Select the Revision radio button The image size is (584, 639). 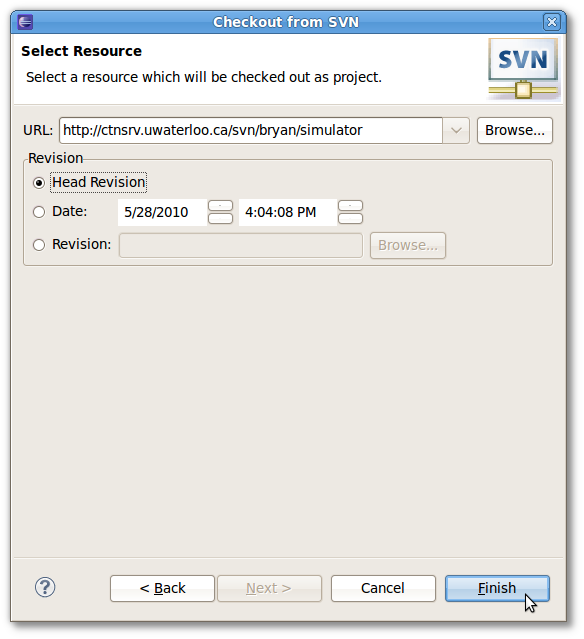(x=39, y=245)
